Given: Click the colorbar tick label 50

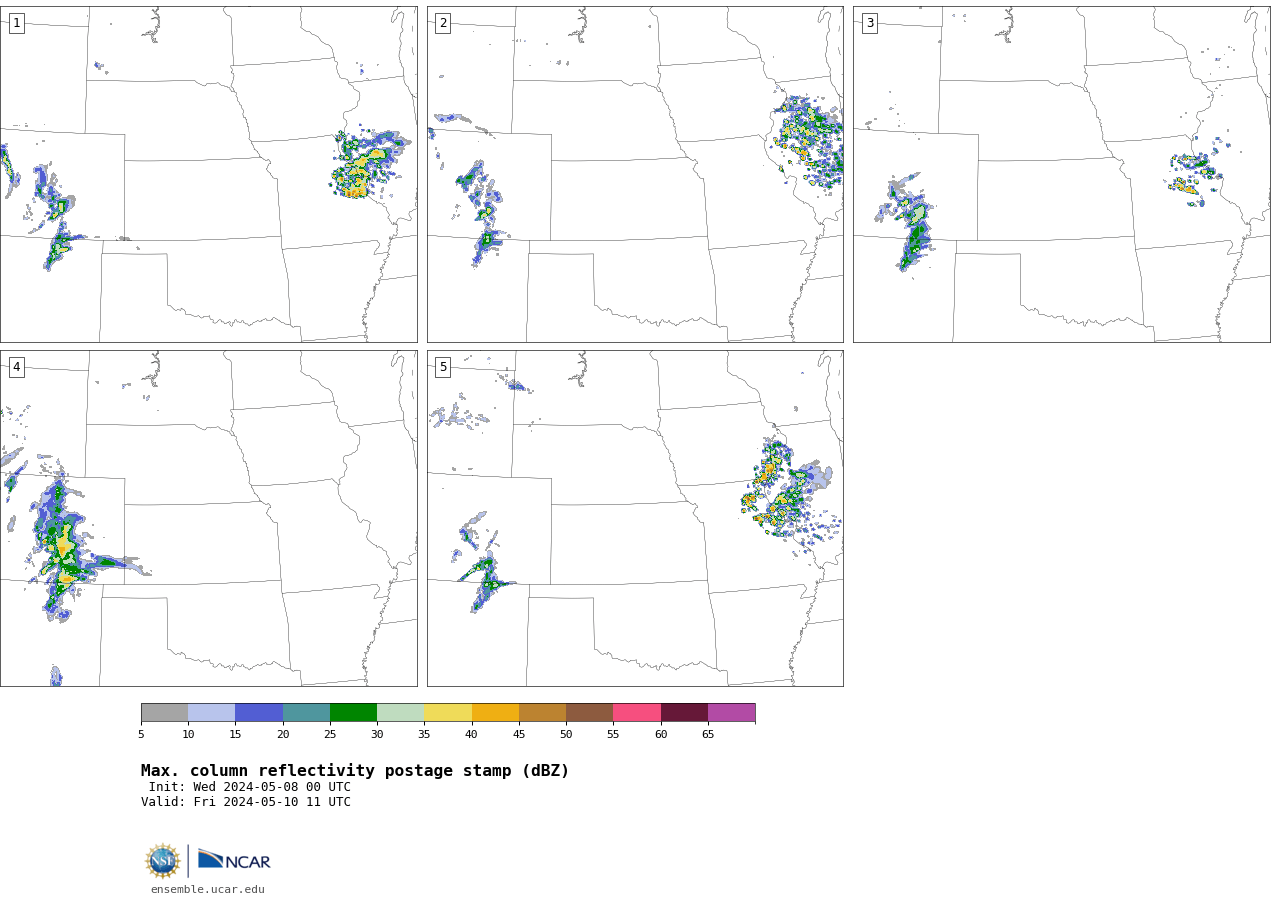Looking at the screenshot, I should (566, 735).
